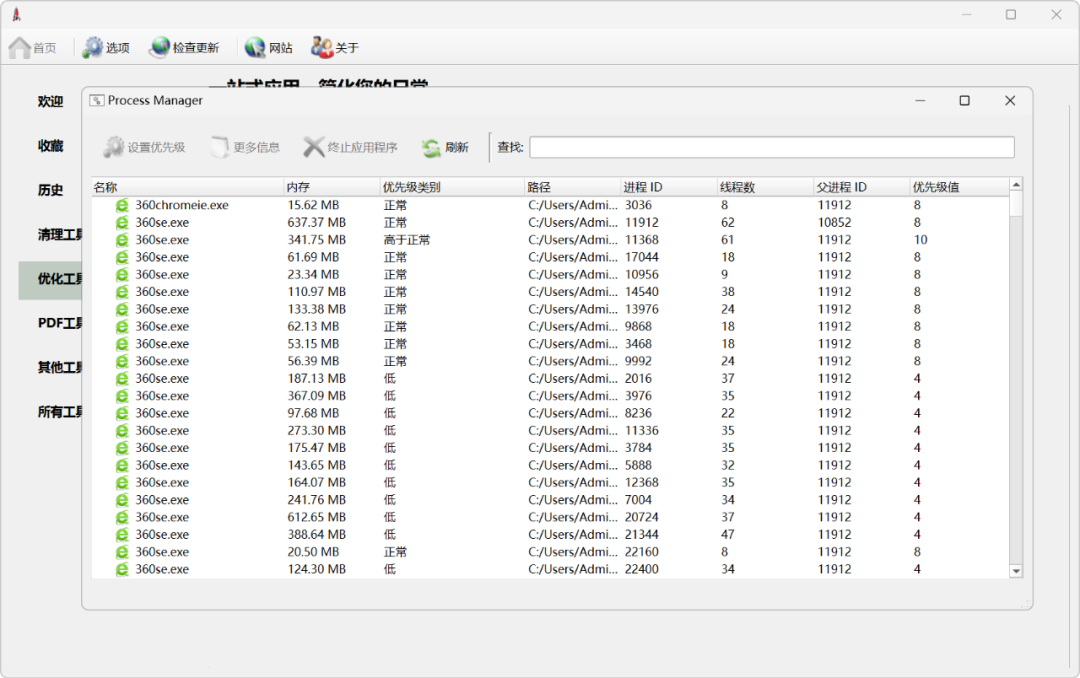The width and height of the screenshot is (1080, 678).
Task: Select memory value 187.13 MB
Action: tap(316, 378)
